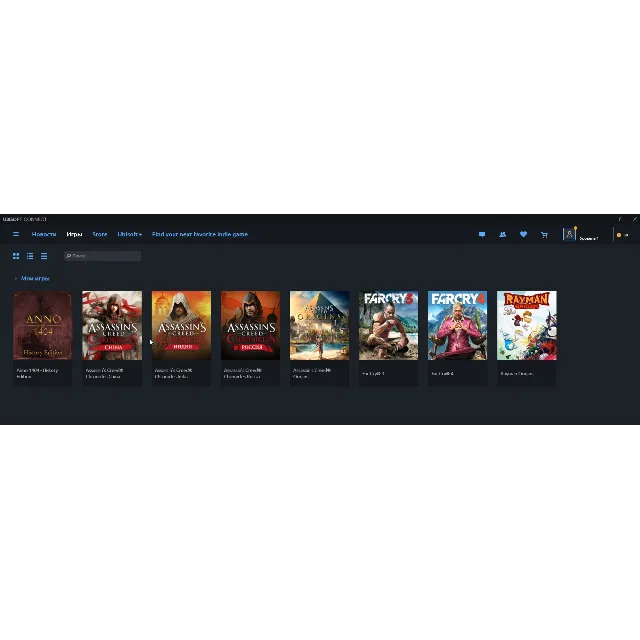Open the Far Cry 4 cover
Viewport: 640px width, 640px height.
click(458, 325)
